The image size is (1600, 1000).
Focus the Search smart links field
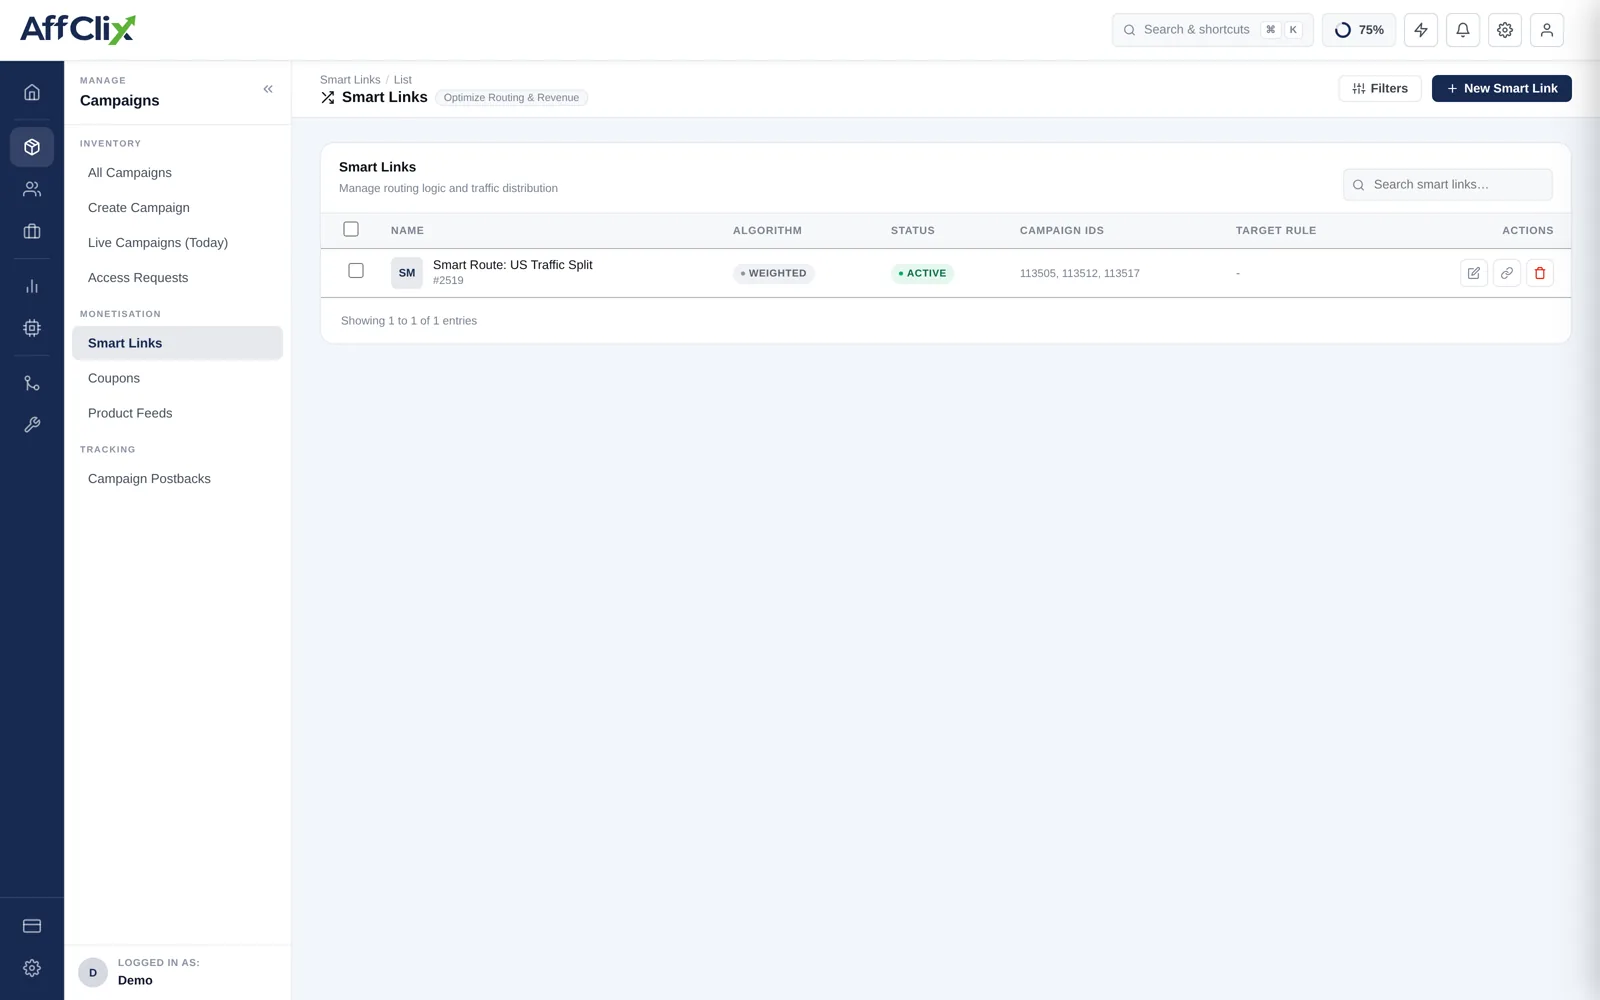tap(1448, 185)
